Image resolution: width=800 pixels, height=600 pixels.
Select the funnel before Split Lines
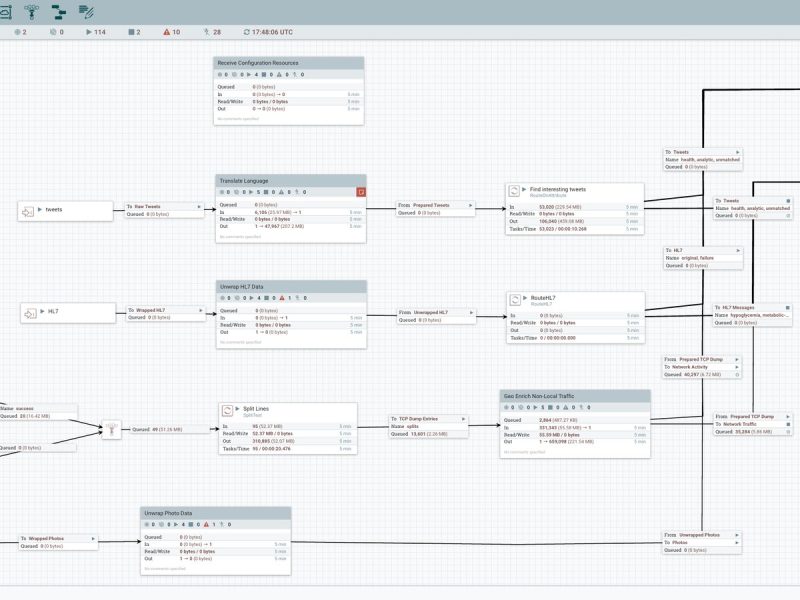click(112, 430)
